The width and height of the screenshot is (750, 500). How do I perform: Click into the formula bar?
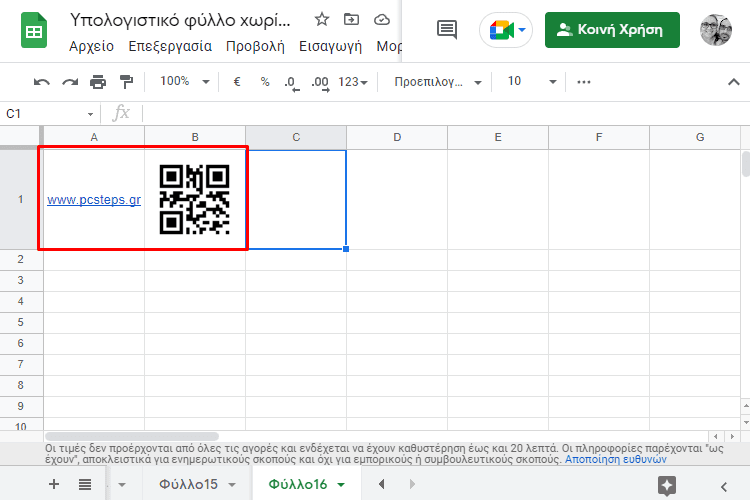tap(445, 114)
